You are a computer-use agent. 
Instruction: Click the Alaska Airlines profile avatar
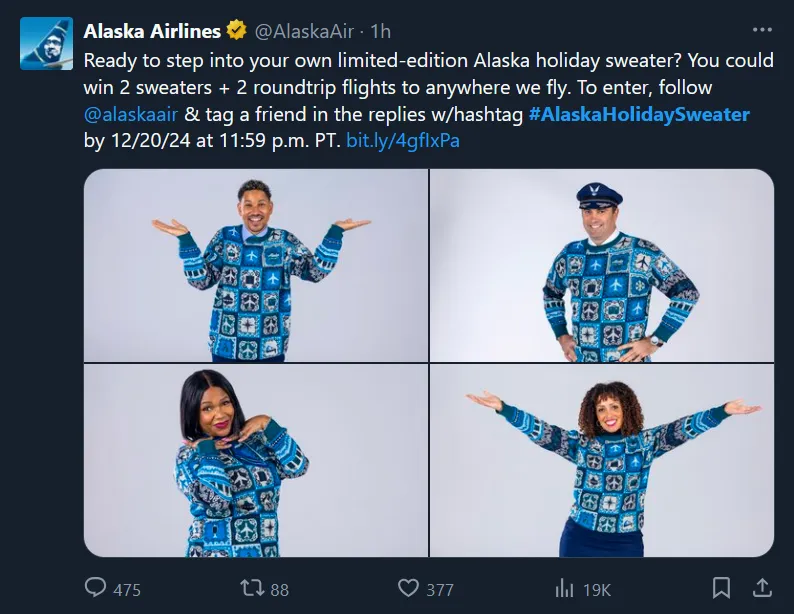click(46, 43)
